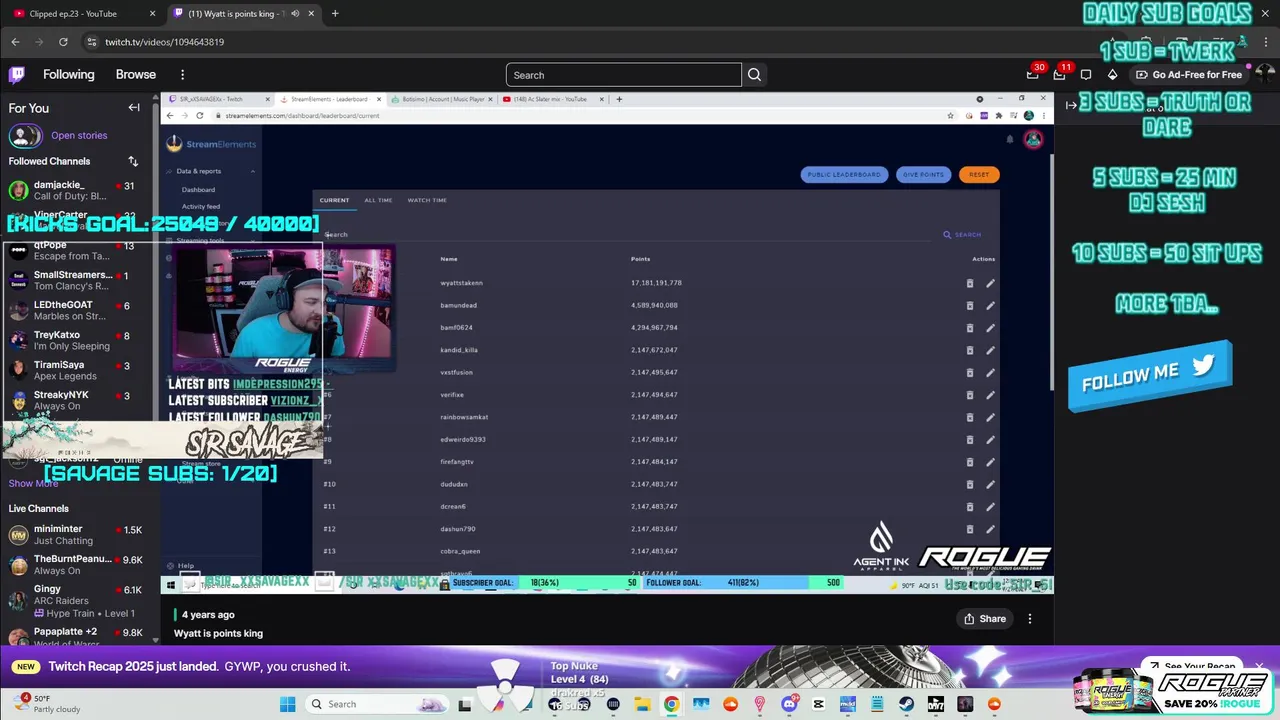Open Papaplatte +2 live channel
1280x720 pixels.
[76, 637]
